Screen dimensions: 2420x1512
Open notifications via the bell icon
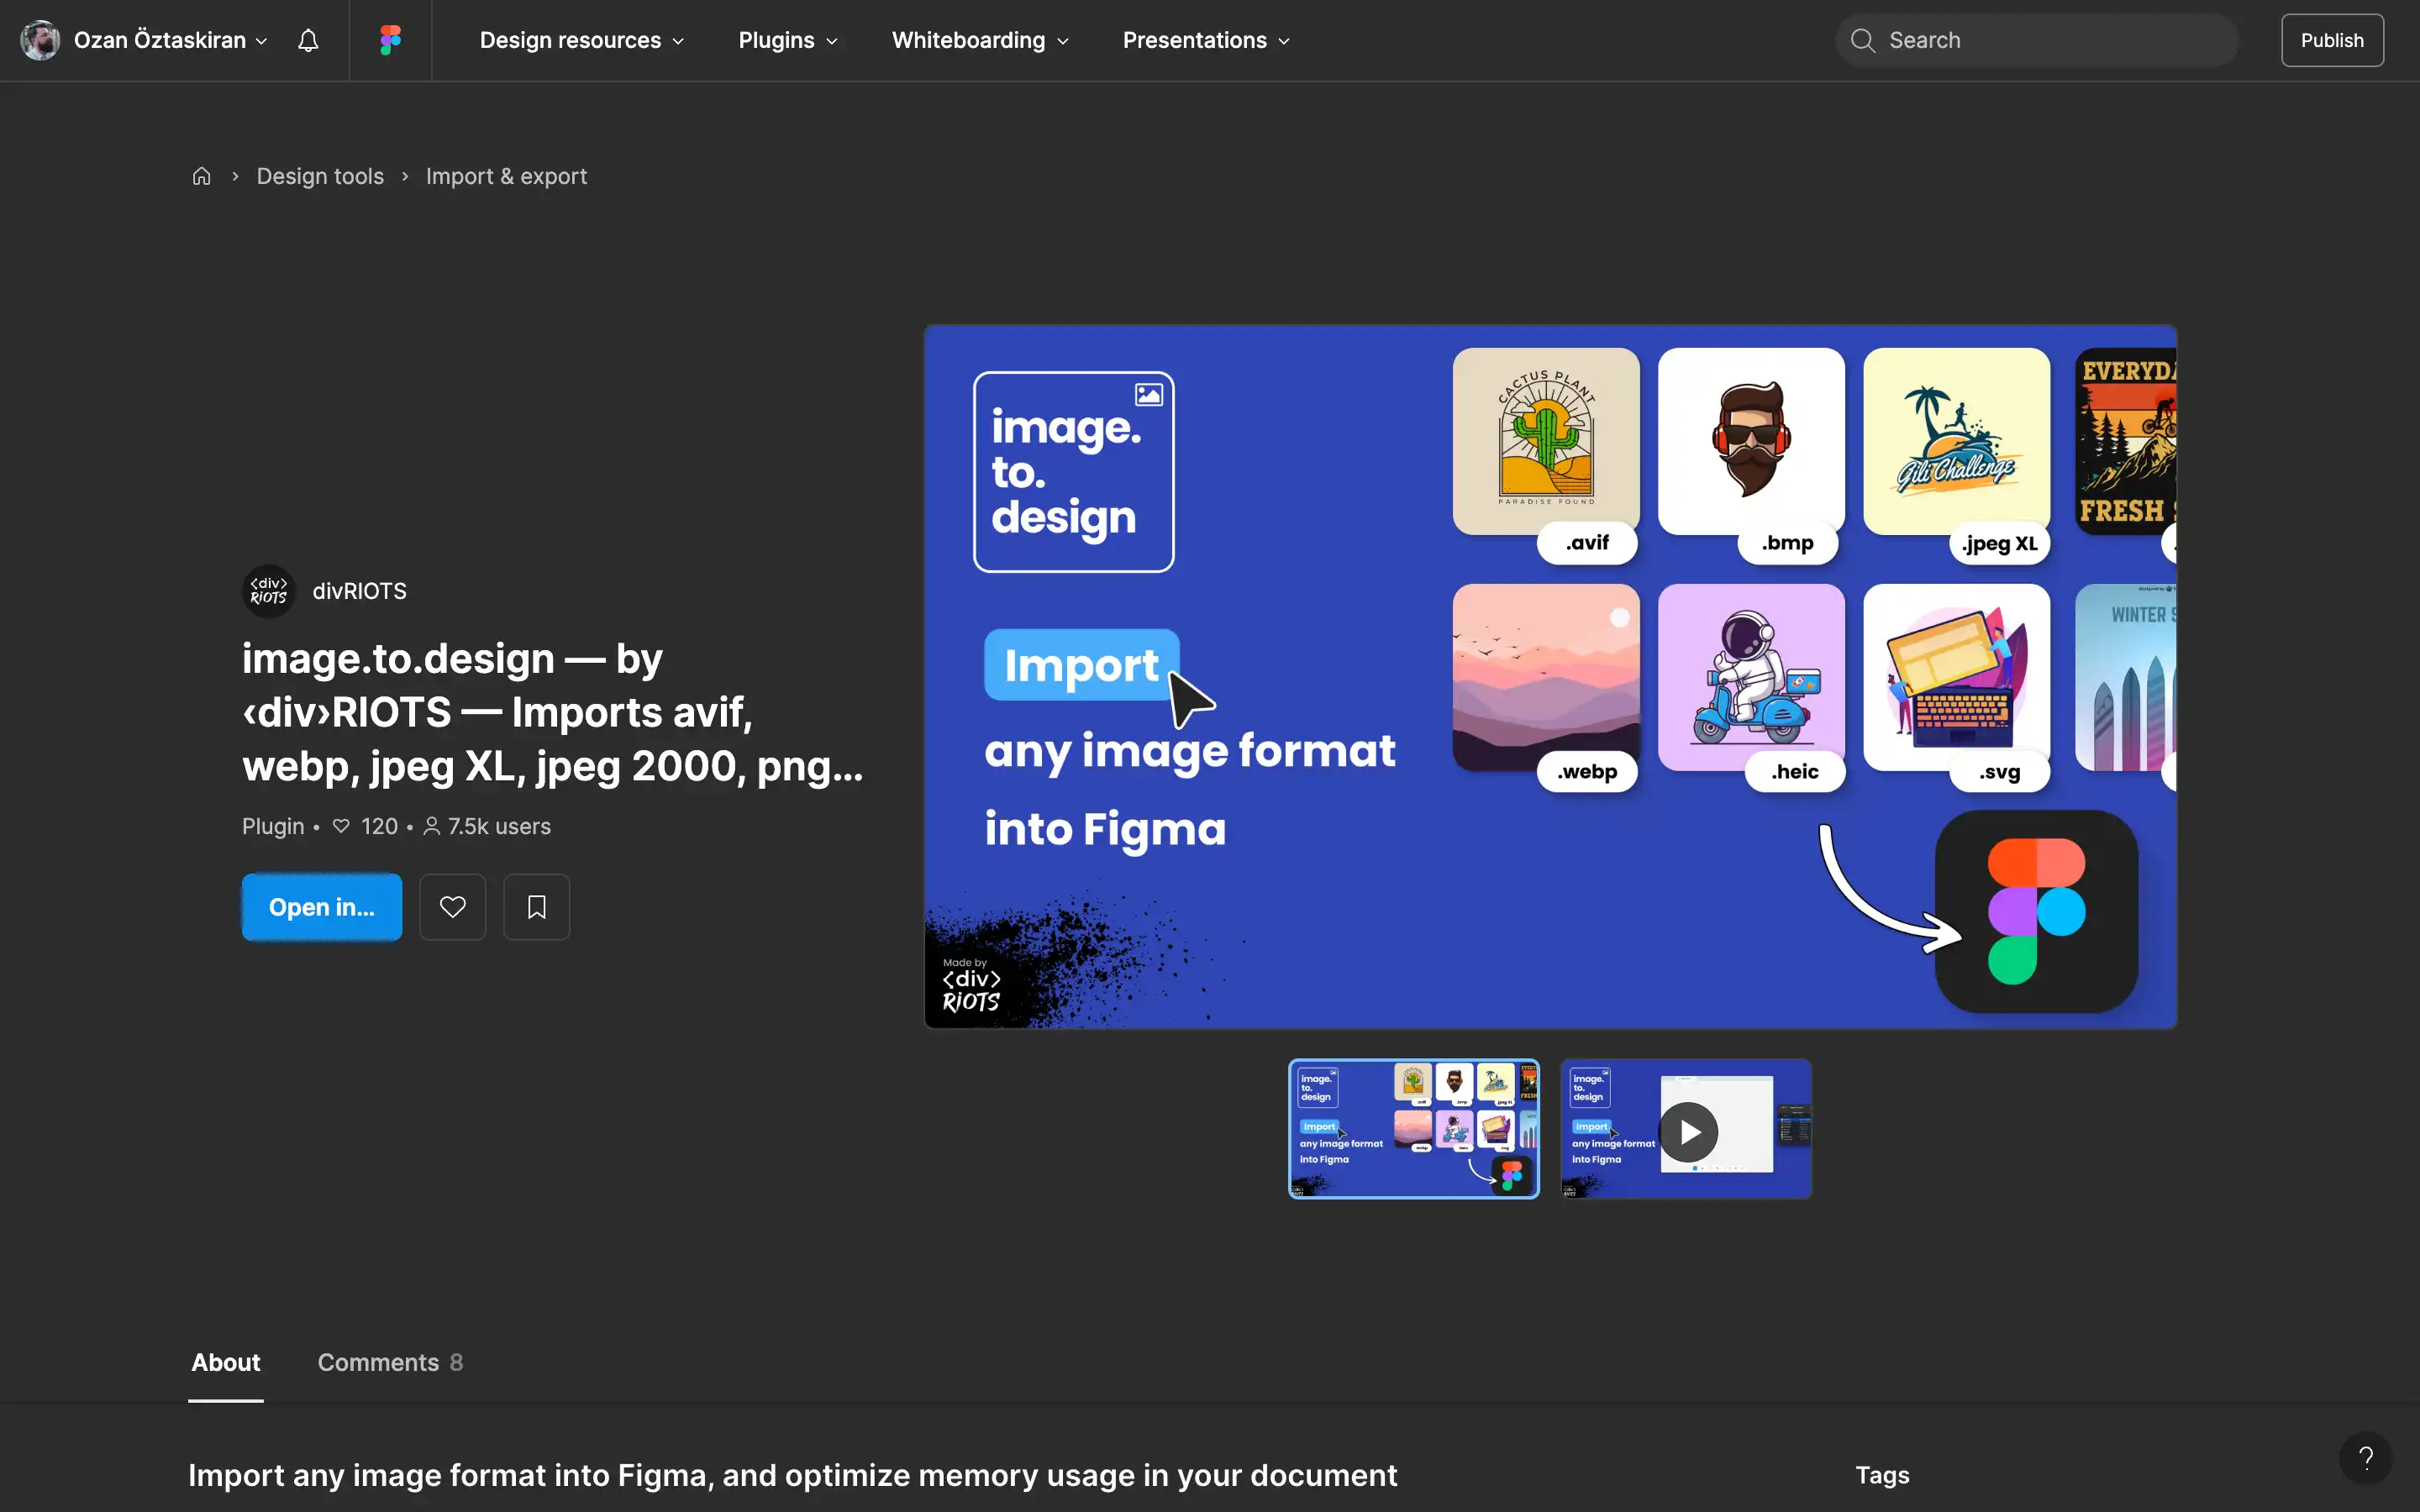(x=307, y=40)
